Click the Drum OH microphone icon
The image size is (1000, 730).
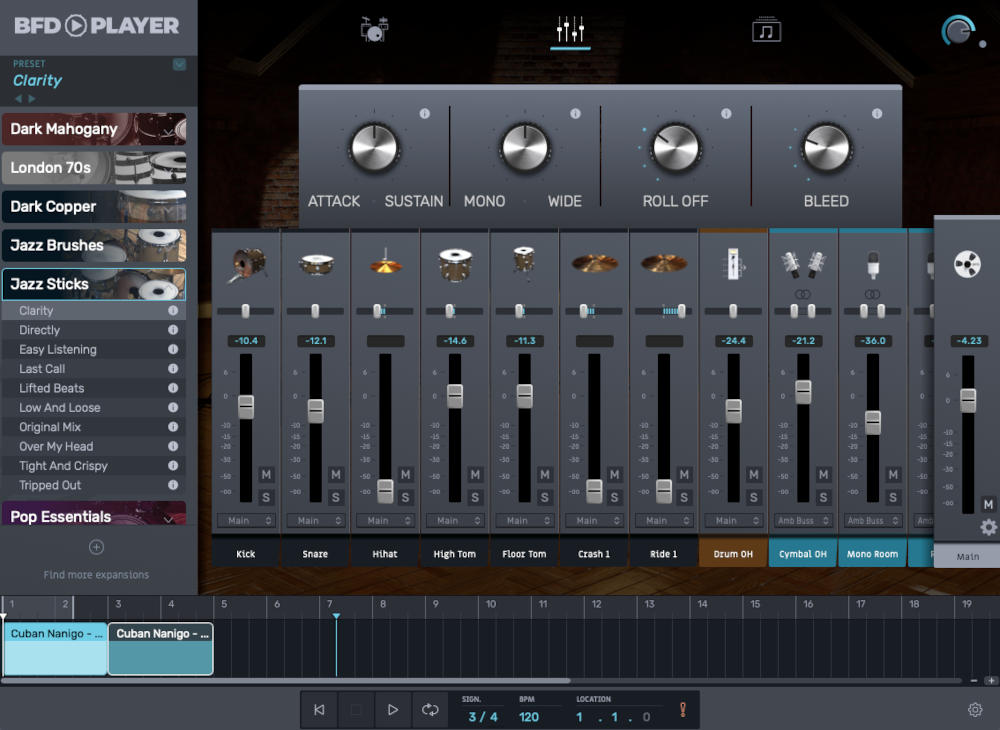coord(733,262)
